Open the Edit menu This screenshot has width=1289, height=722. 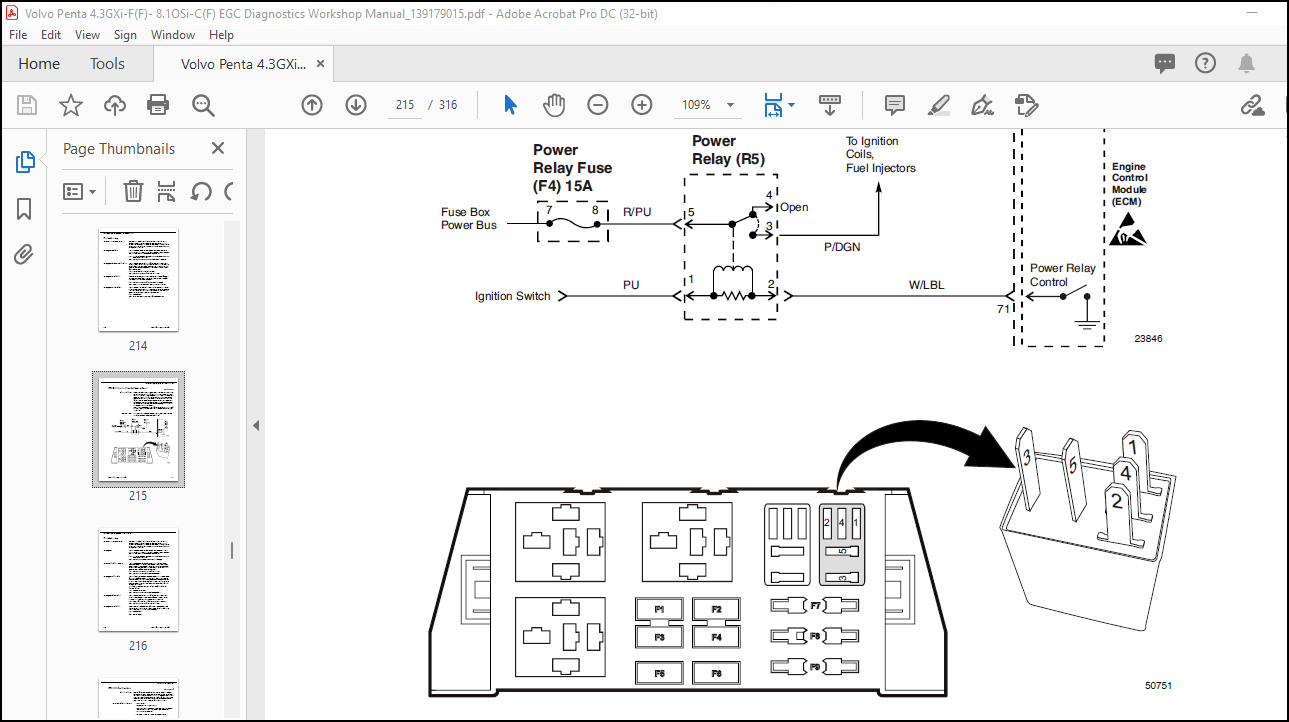pos(51,34)
